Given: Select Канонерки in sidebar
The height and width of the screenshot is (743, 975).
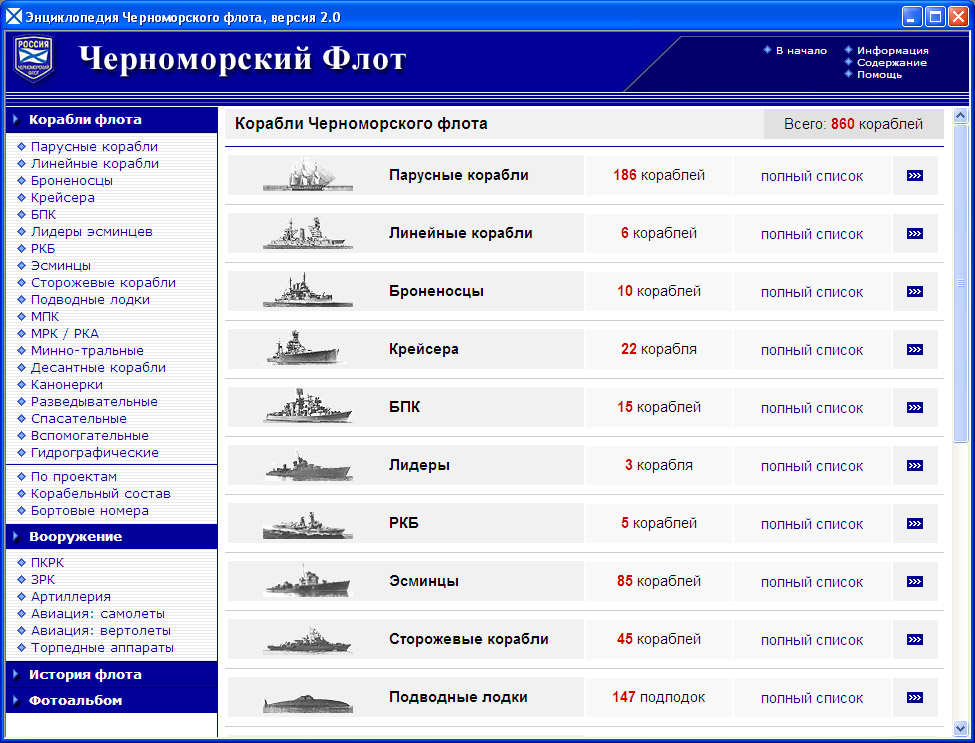Looking at the screenshot, I should tap(67, 385).
